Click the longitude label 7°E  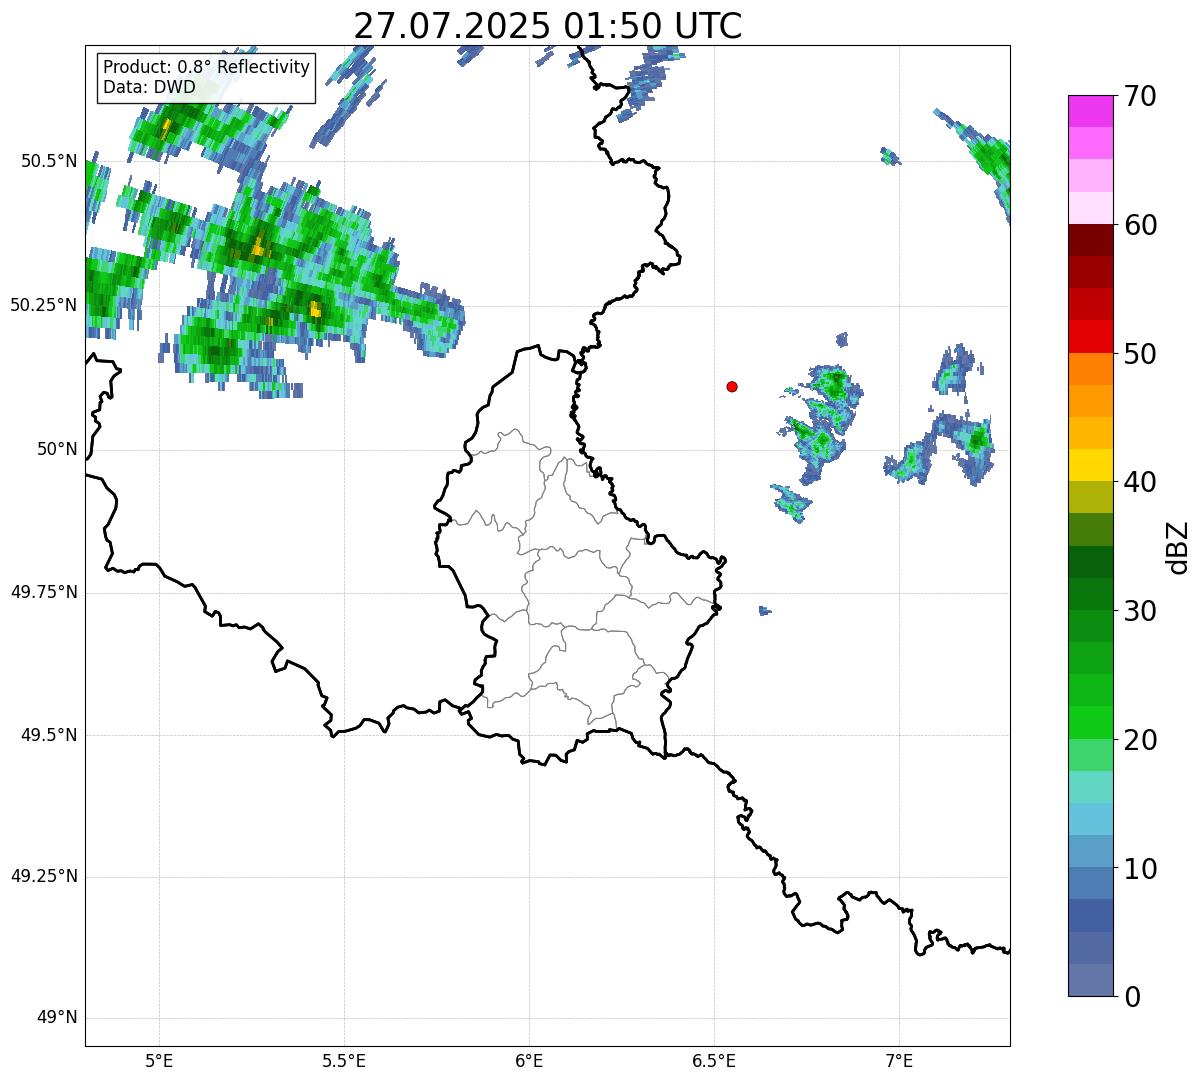tap(899, 1060)
